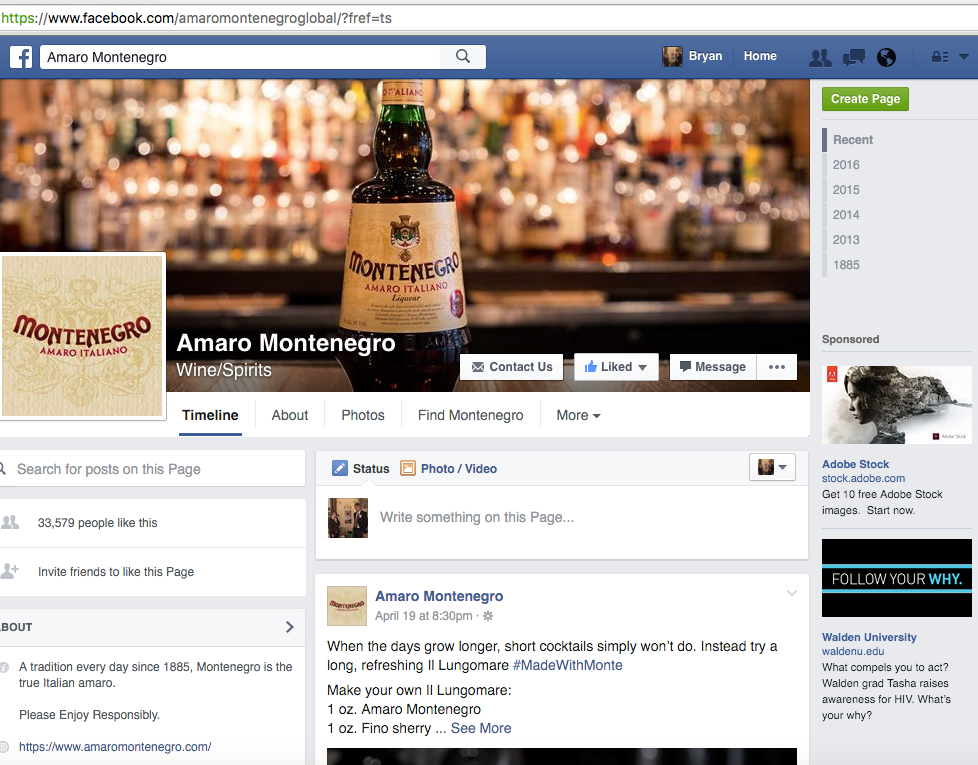Screen dimensions: 978x765
Task: Click the Montenegro page profile picture
Action: tap(82, 336)
